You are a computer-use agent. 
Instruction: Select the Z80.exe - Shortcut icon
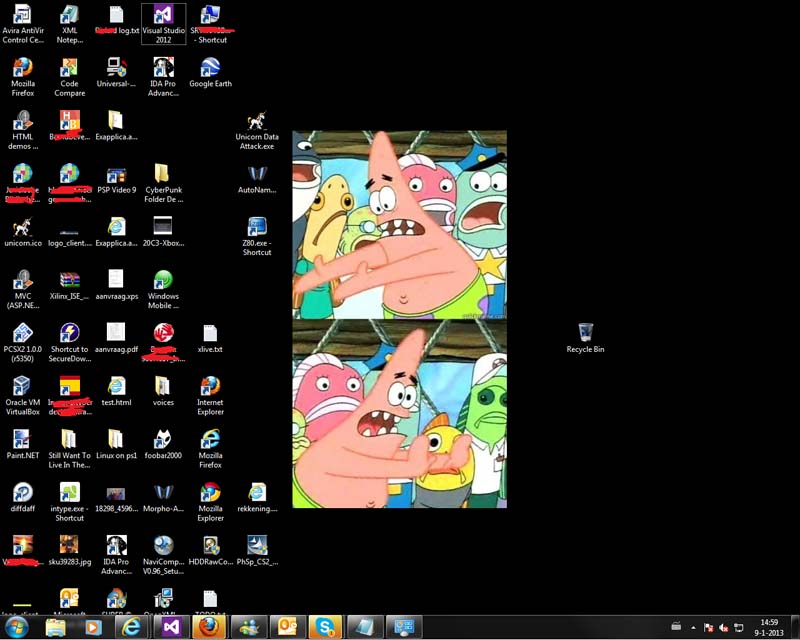[x=257, y=236]
